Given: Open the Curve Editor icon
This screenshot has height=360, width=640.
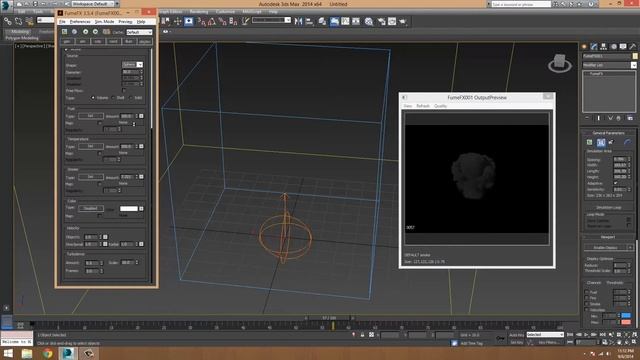Looking at the screenshot, I should tap(345, 21).
